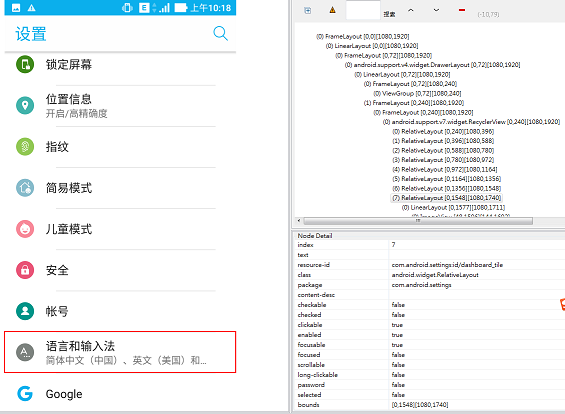
Task: Click the orange warning triangle toolbar icon
Action: pyautogui.click(x=332, y=10)
